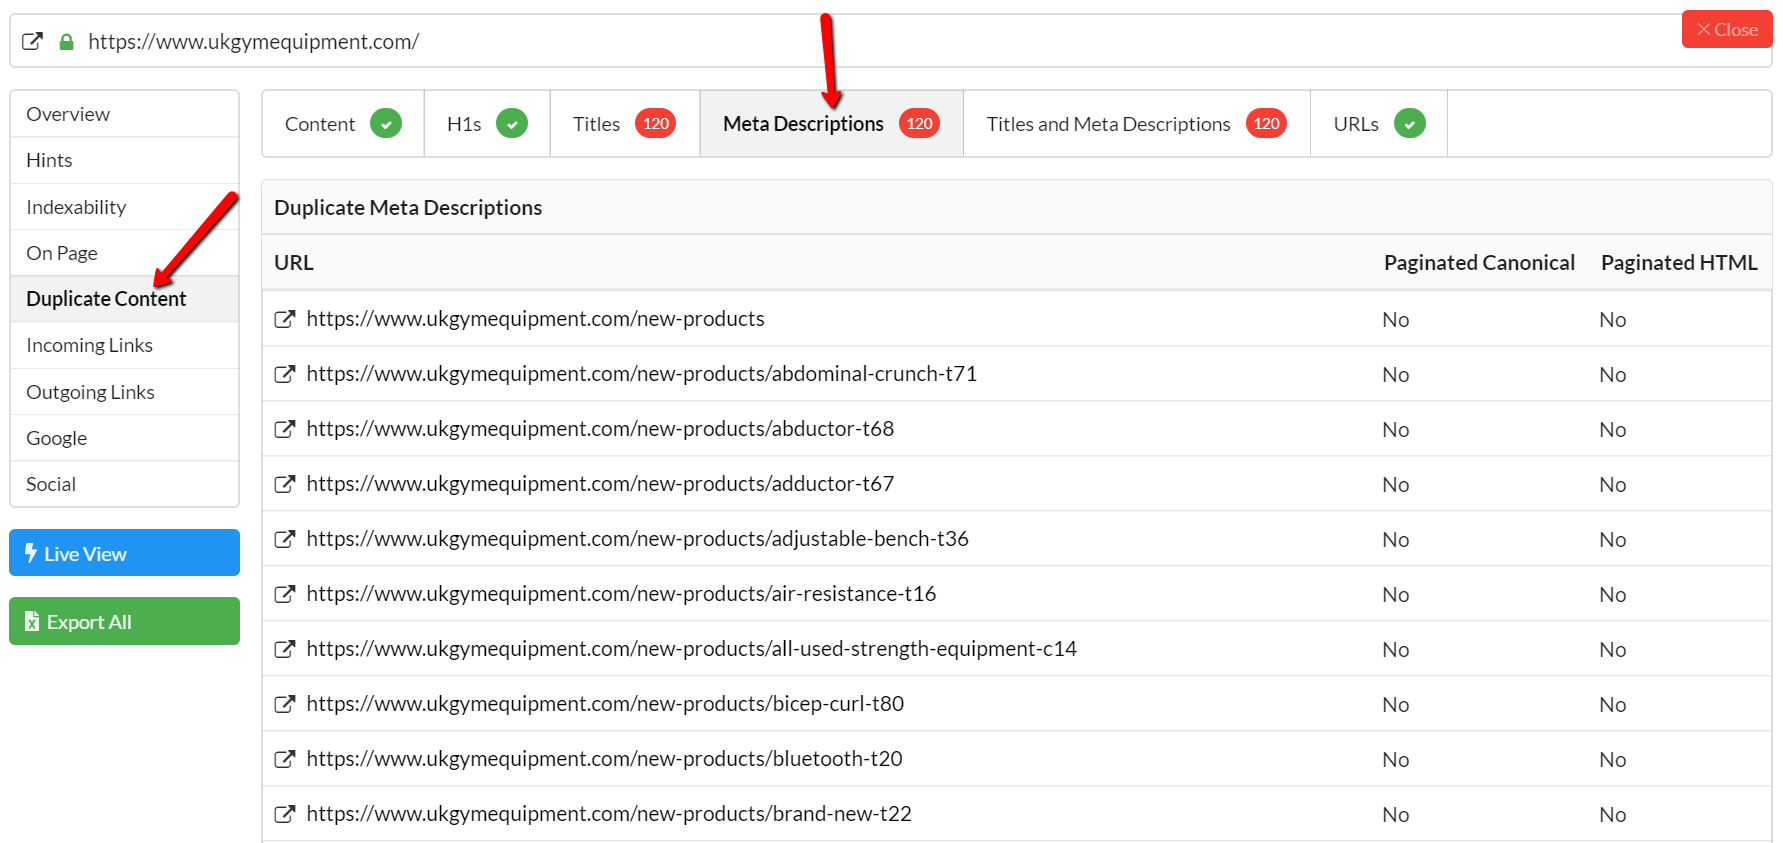Screen dimensions: 1783x843
Task: Open Social in the sidebar
Action: pos(125,484)
